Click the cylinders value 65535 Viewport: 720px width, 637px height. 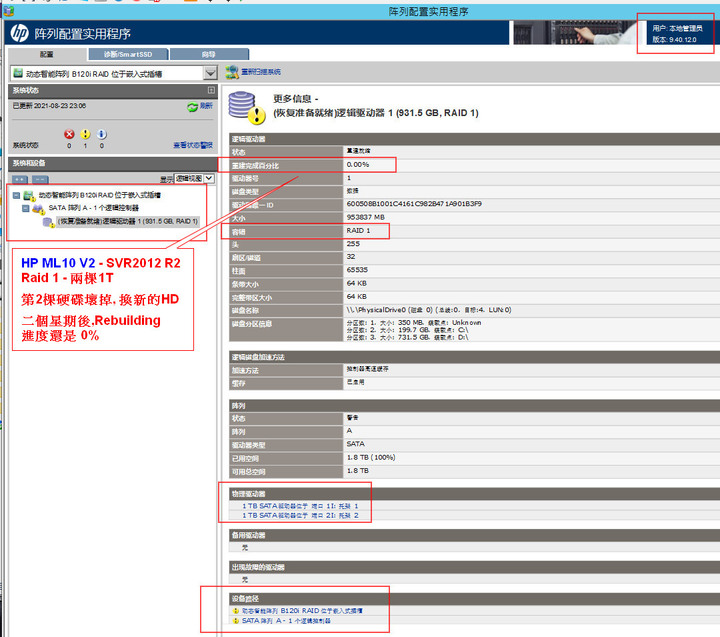point(357,270)
